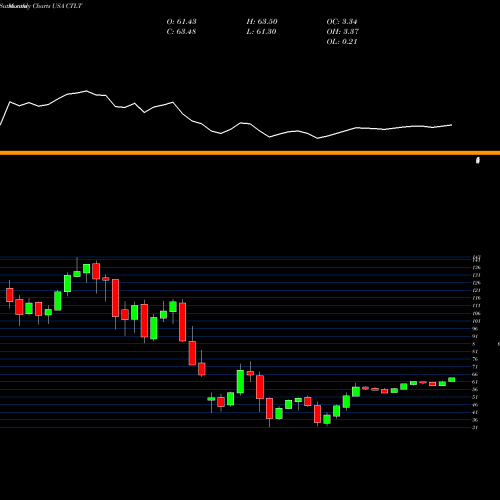The image size is (500, 500).
Task: Click the orange horizontal separator bar
Action: 250,153
